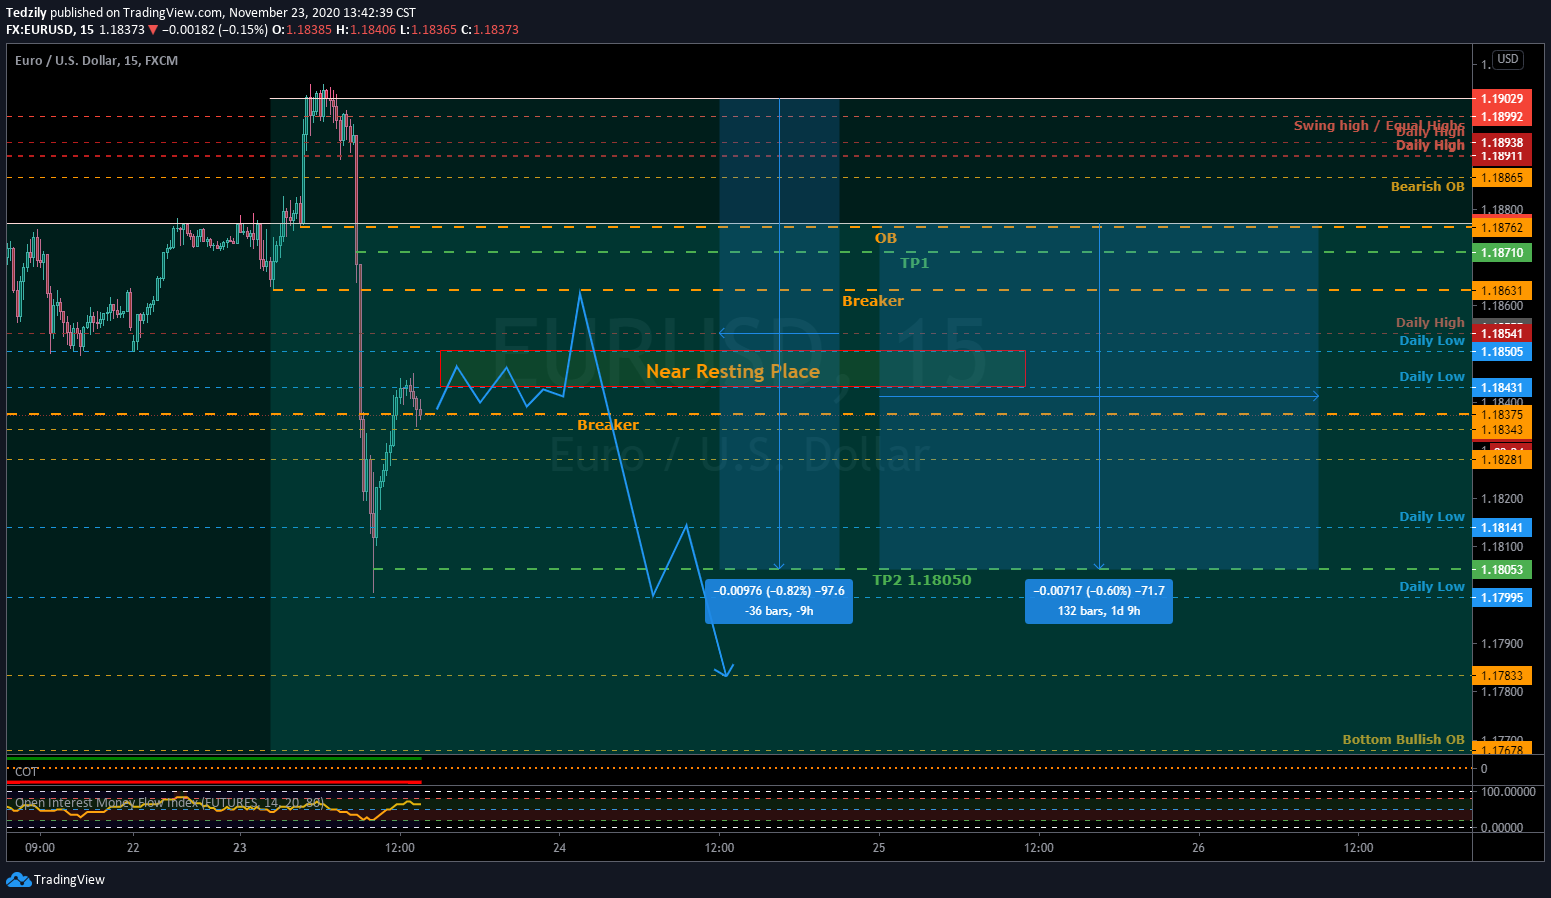Click the TP1 label
The width and height of the screenshot is (1551, 898).
(x=914, y=263)
